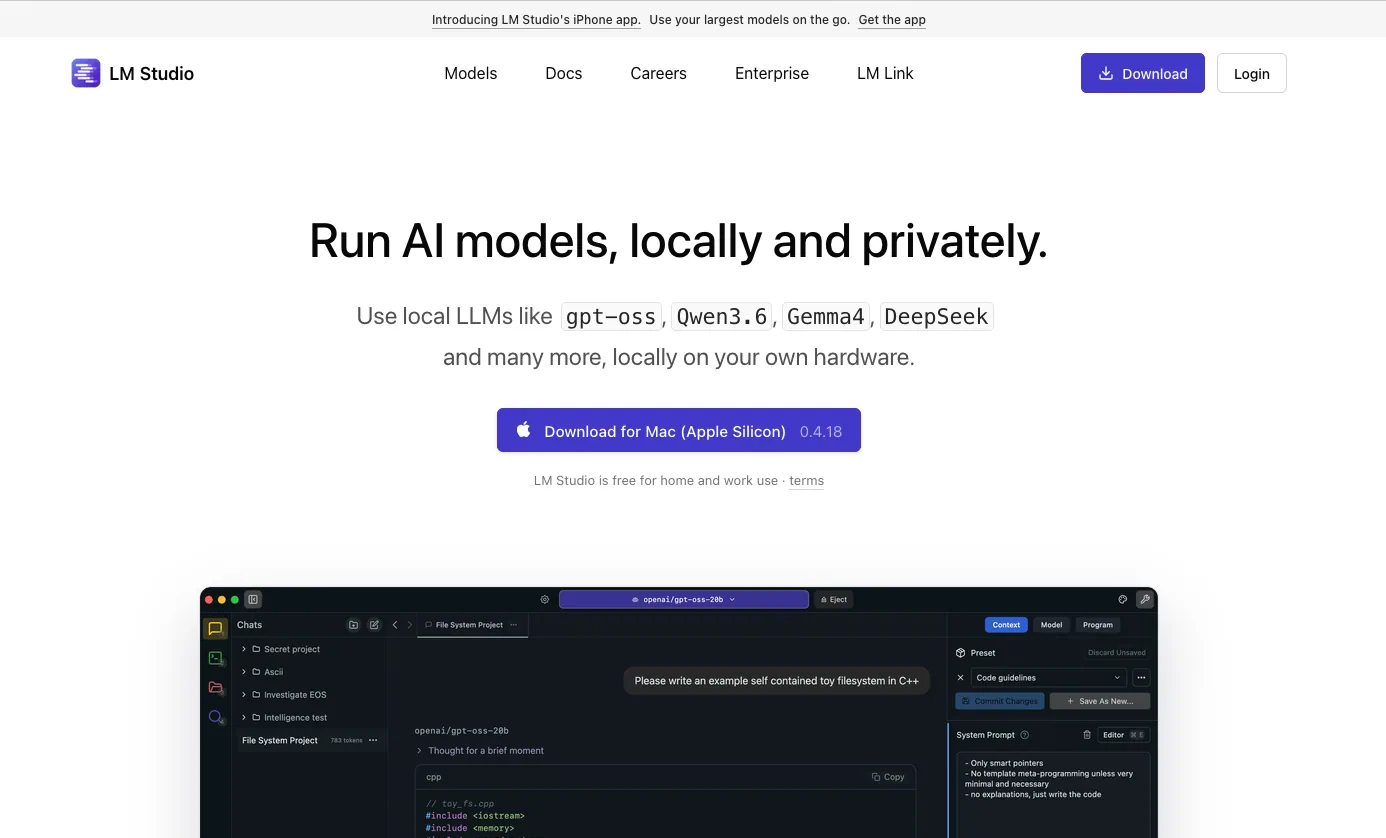This screenshot has width=1386, height=838.
Task: Open the Careers nav item
Action: [659, 73]
